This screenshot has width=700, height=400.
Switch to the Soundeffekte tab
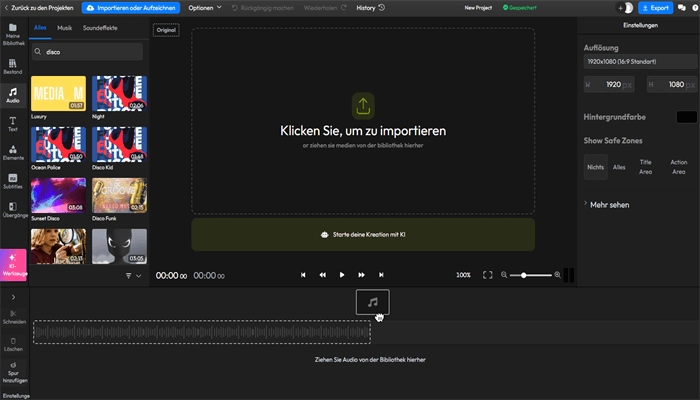pyautogui.click(x=100, y=28)
